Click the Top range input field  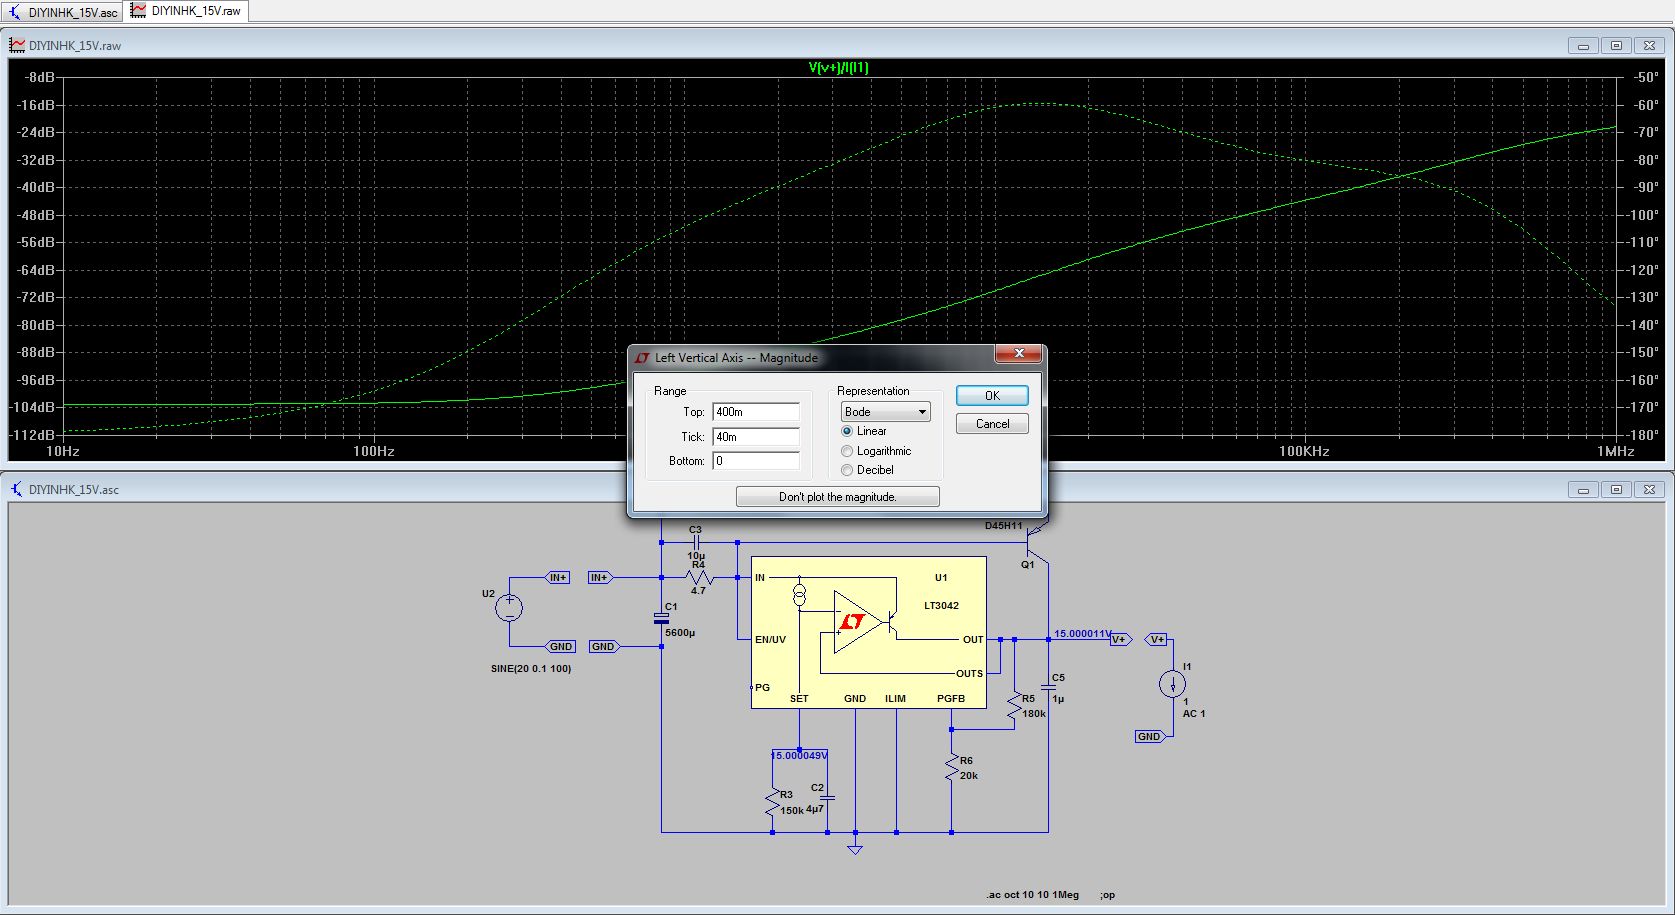tap(756, 412)
